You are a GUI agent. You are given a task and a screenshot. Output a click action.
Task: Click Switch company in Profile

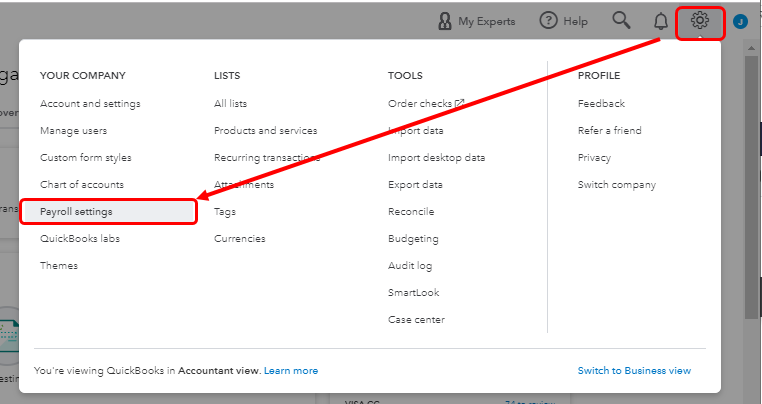[x=616, y=185]
